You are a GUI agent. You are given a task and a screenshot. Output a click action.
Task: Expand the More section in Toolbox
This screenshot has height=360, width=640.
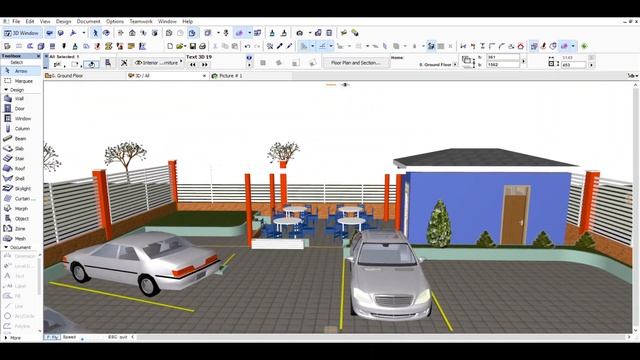6,338
